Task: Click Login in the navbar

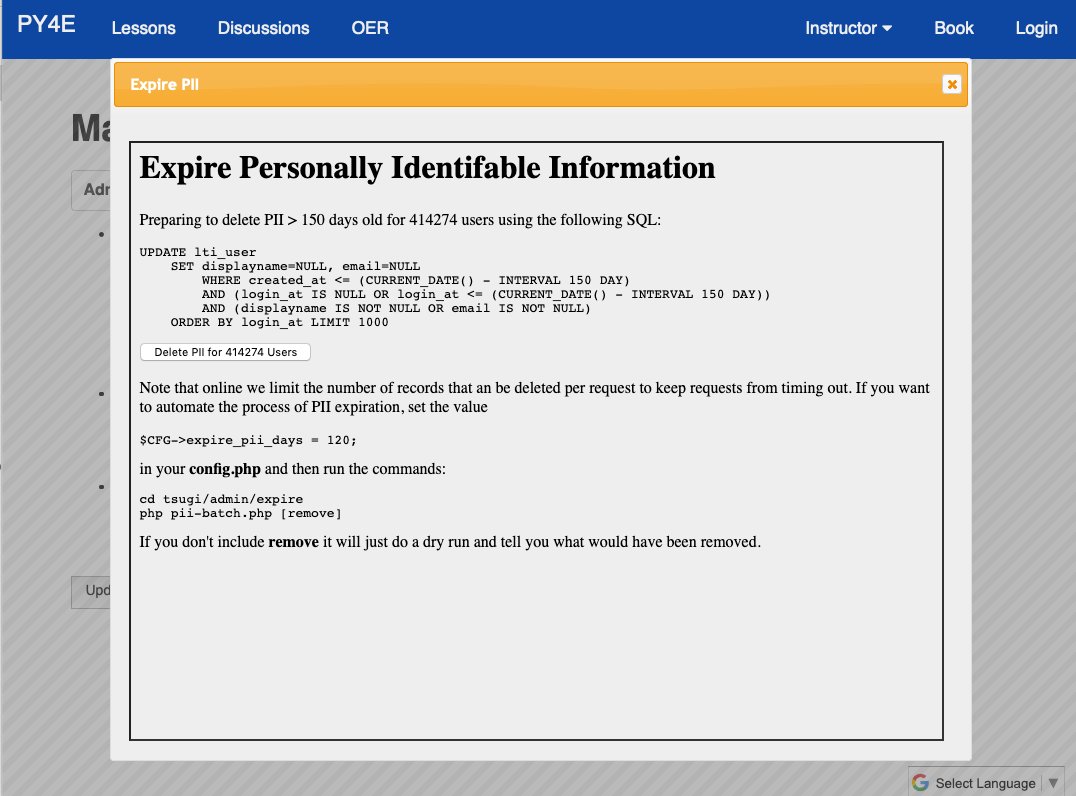Action: 1036,28
